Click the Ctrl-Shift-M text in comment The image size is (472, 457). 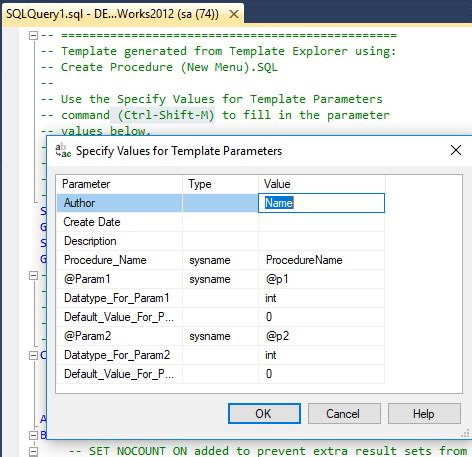[166, 115]
